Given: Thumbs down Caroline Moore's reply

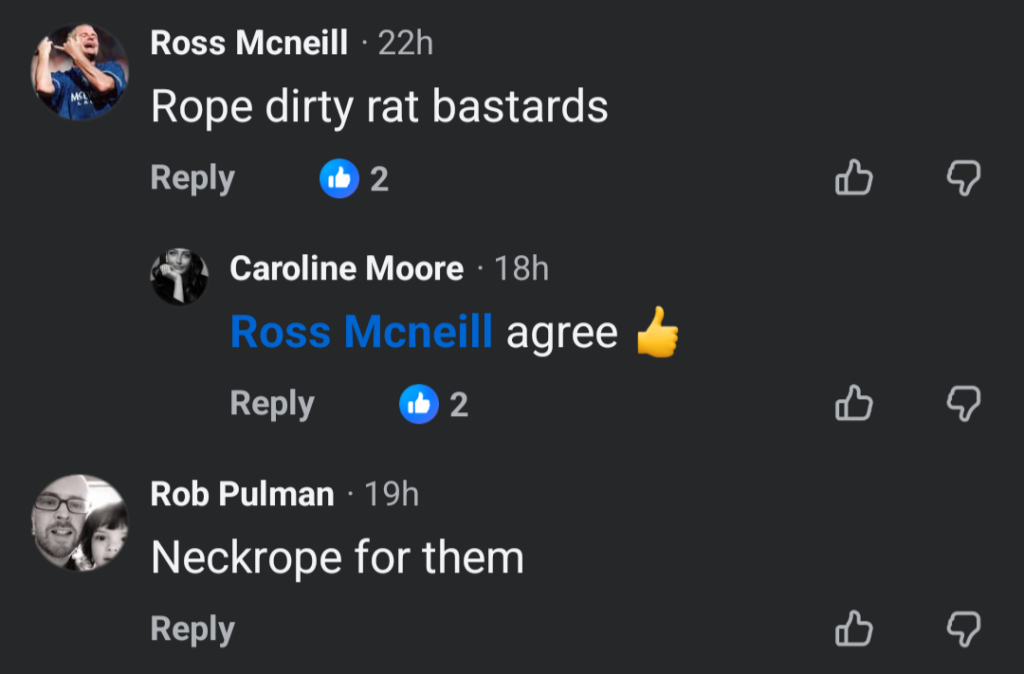Looking at the screenshot, I should point(963,404).
